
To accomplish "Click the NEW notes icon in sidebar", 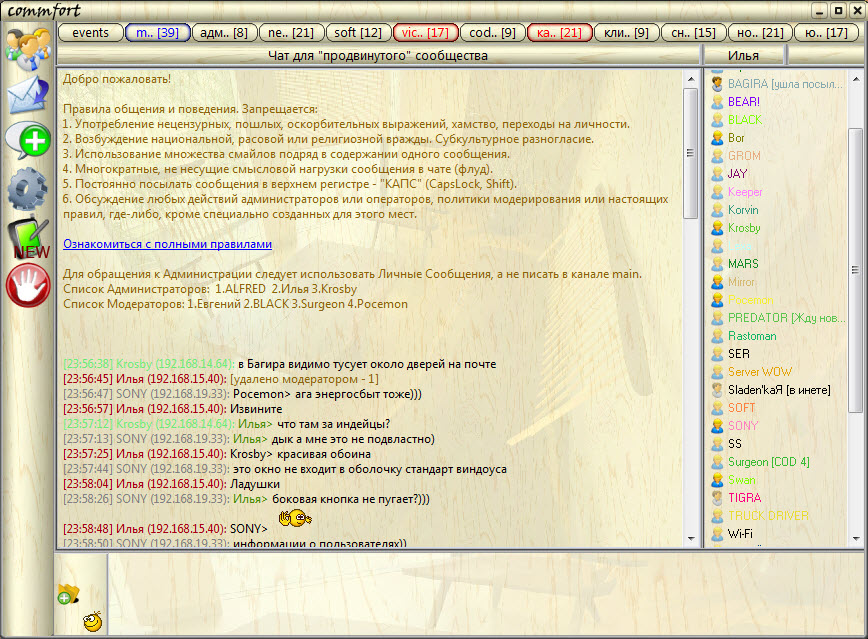I will pos(27,237).
